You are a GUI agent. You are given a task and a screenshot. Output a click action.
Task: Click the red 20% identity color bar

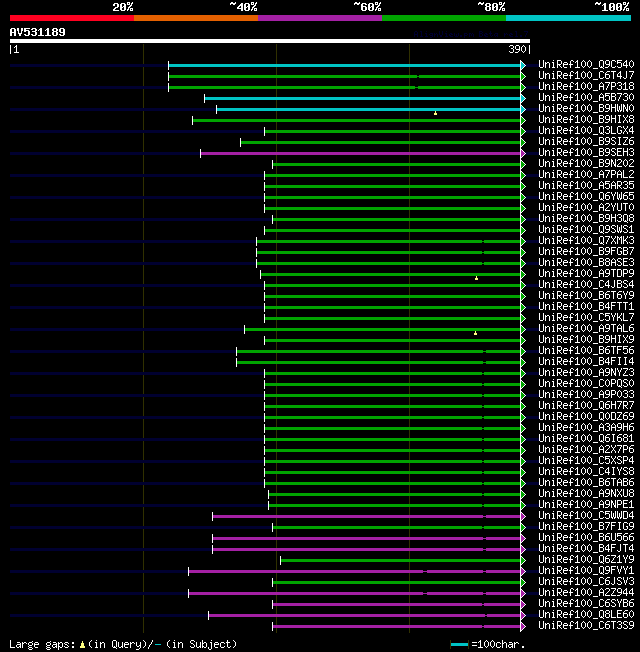click(x=72, y=18)
